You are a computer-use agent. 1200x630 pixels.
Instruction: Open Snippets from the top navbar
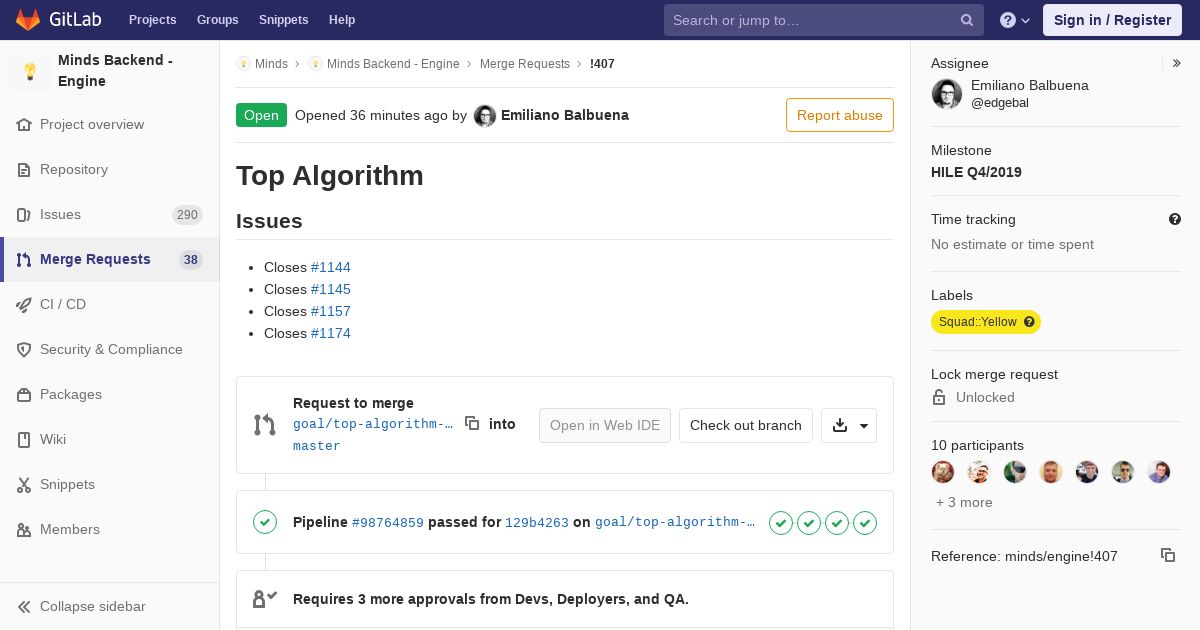[x=283, y=20]
